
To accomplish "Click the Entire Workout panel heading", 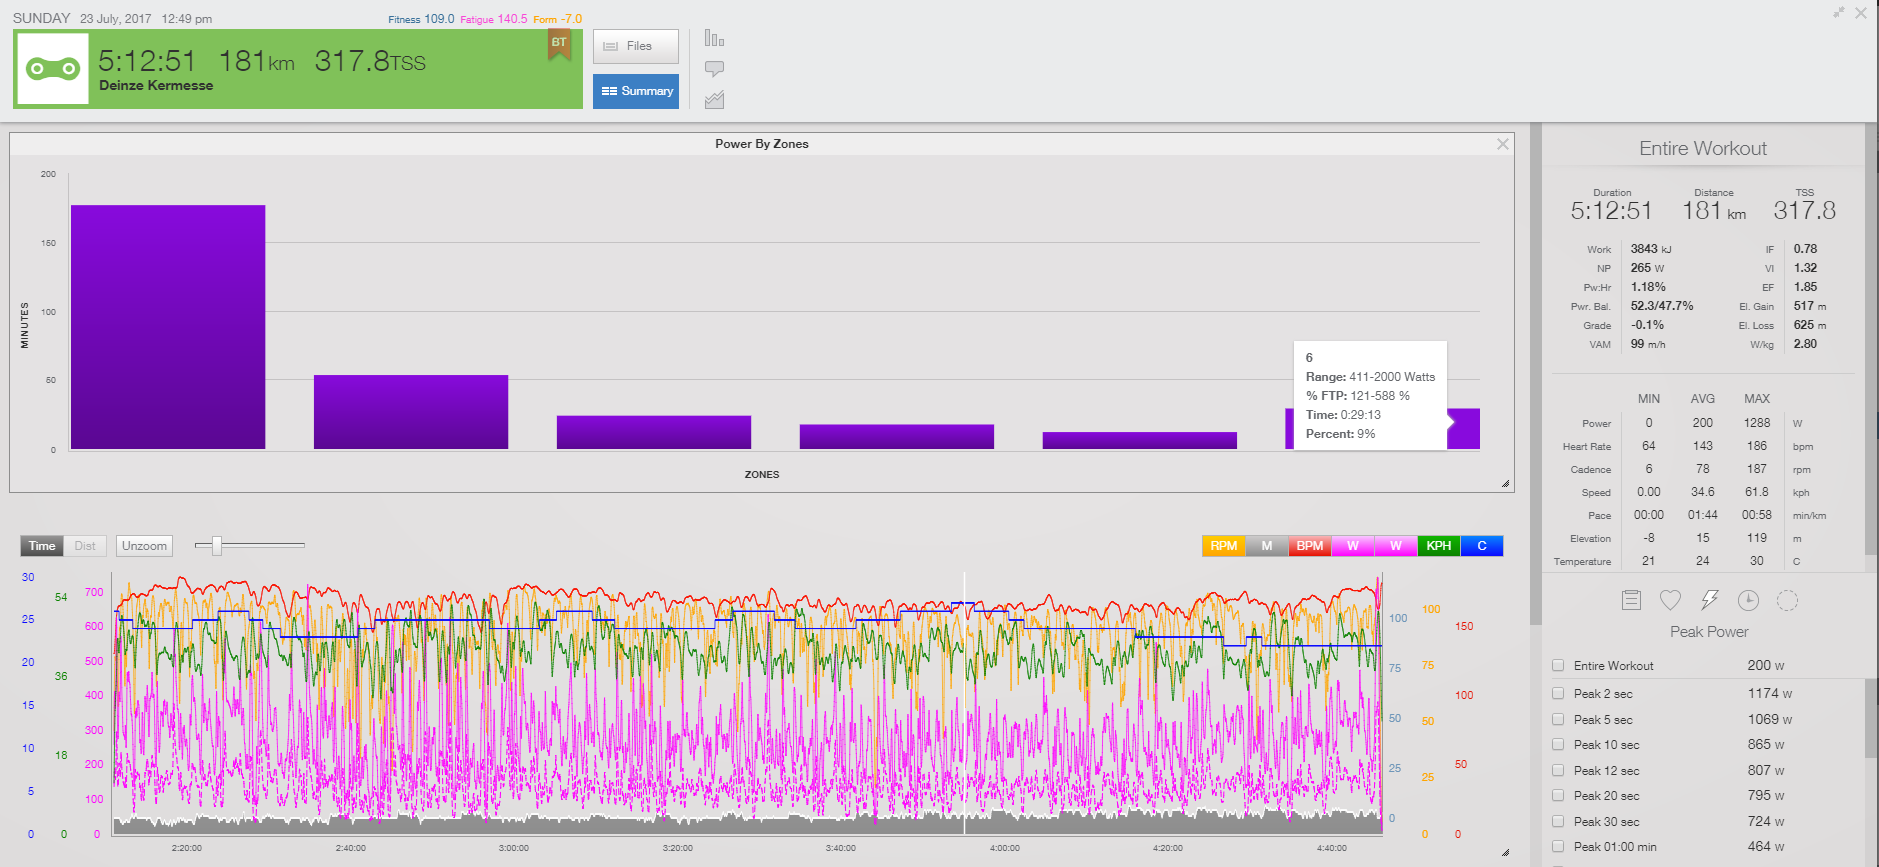I will [1703, 148].
